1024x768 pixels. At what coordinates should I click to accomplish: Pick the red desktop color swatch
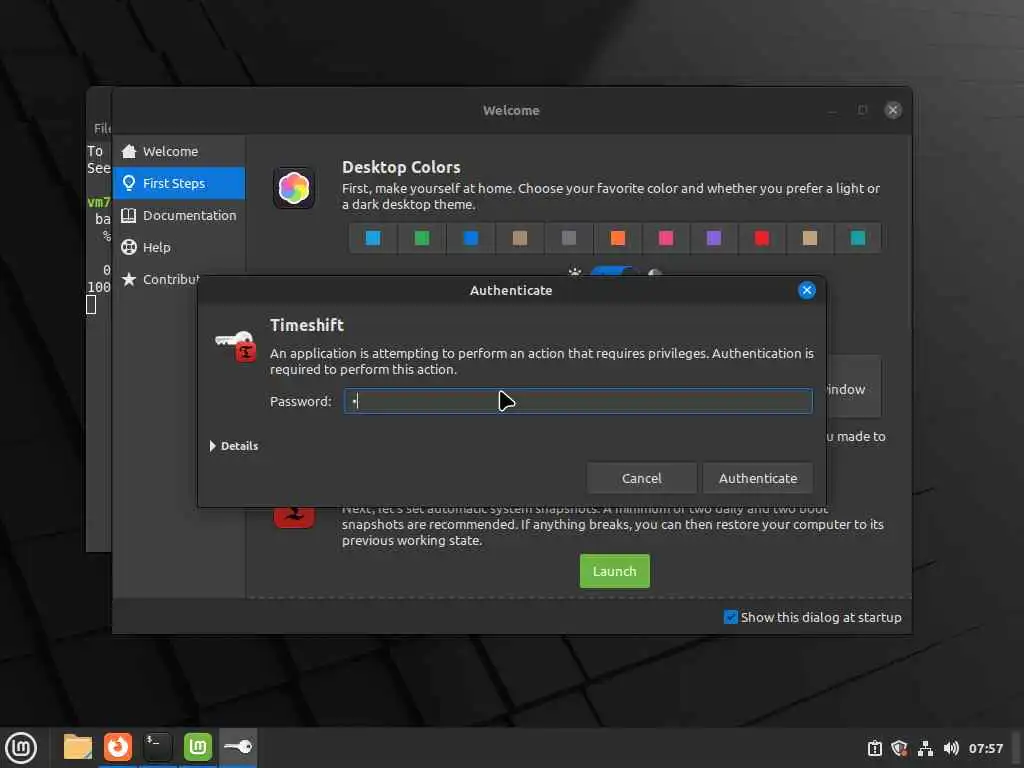(761, 238)
